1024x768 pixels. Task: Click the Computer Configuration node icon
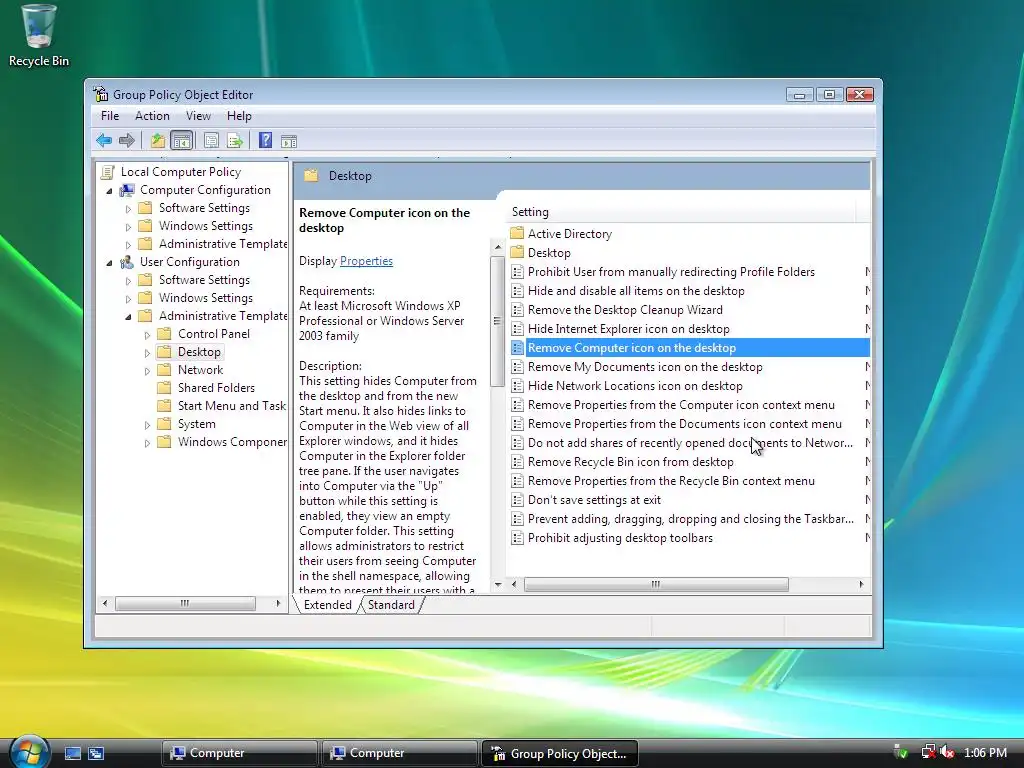coord(127,190)
